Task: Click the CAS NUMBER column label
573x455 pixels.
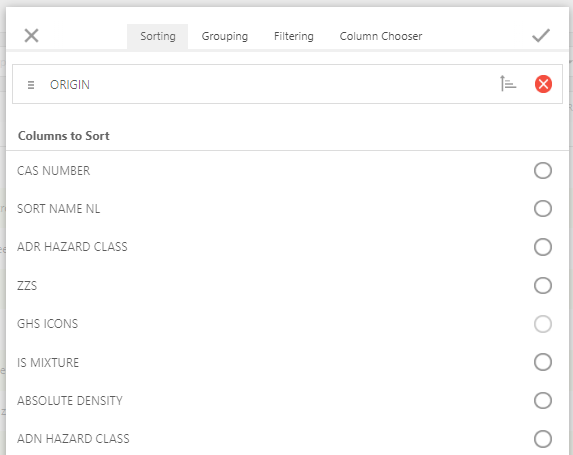Action: click(54, 171)
